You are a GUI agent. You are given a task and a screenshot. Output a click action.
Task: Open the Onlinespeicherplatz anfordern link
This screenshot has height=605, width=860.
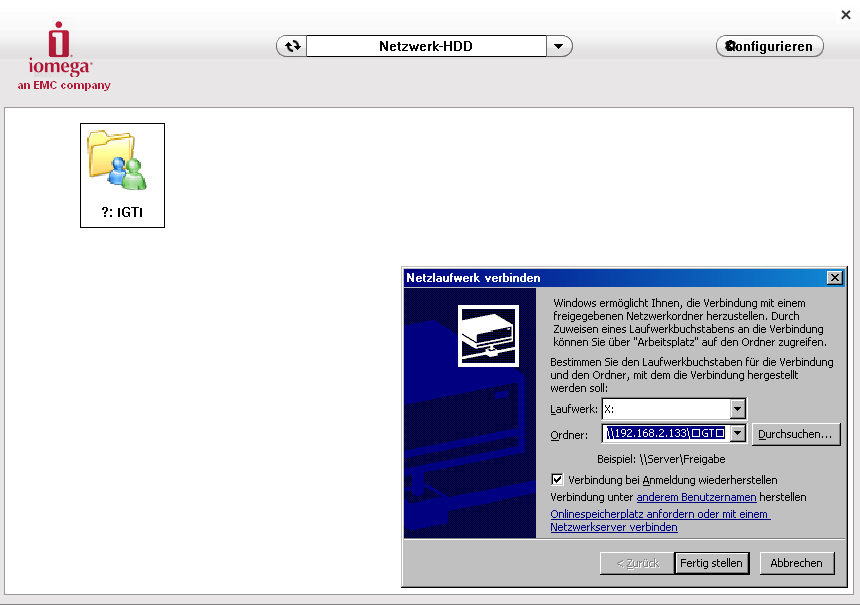[x=660, y=521]
